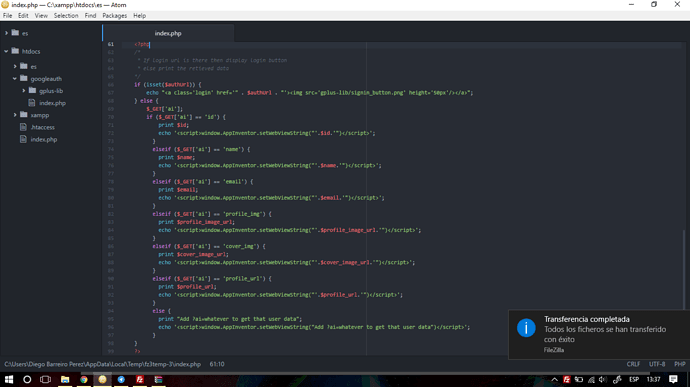690x387 pixels.
Task: Collapse the htdocs project folder
Action: click(6, 51)
